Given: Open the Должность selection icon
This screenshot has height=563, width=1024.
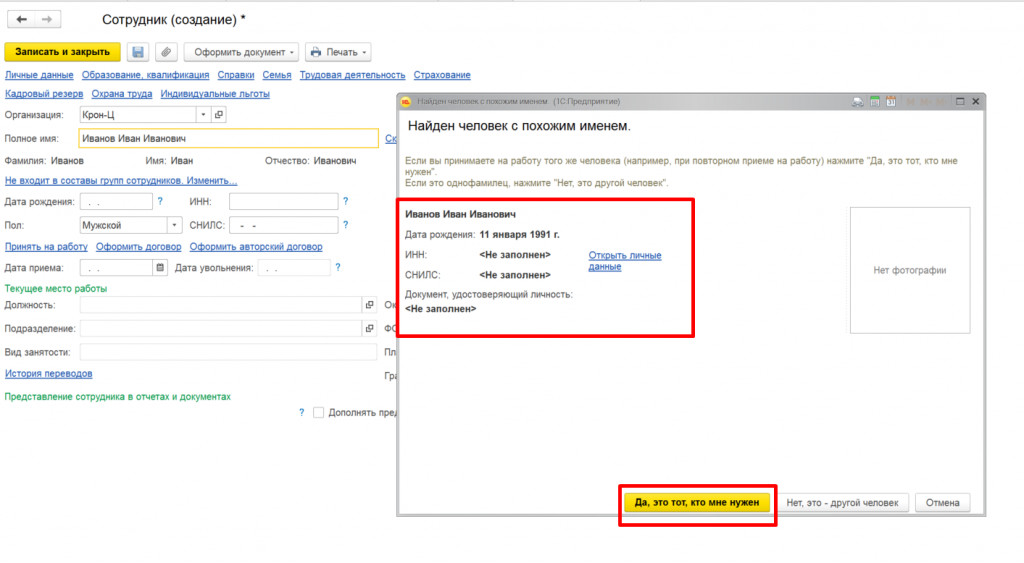Looking at the screenshot, I should [x=370, y=305].
